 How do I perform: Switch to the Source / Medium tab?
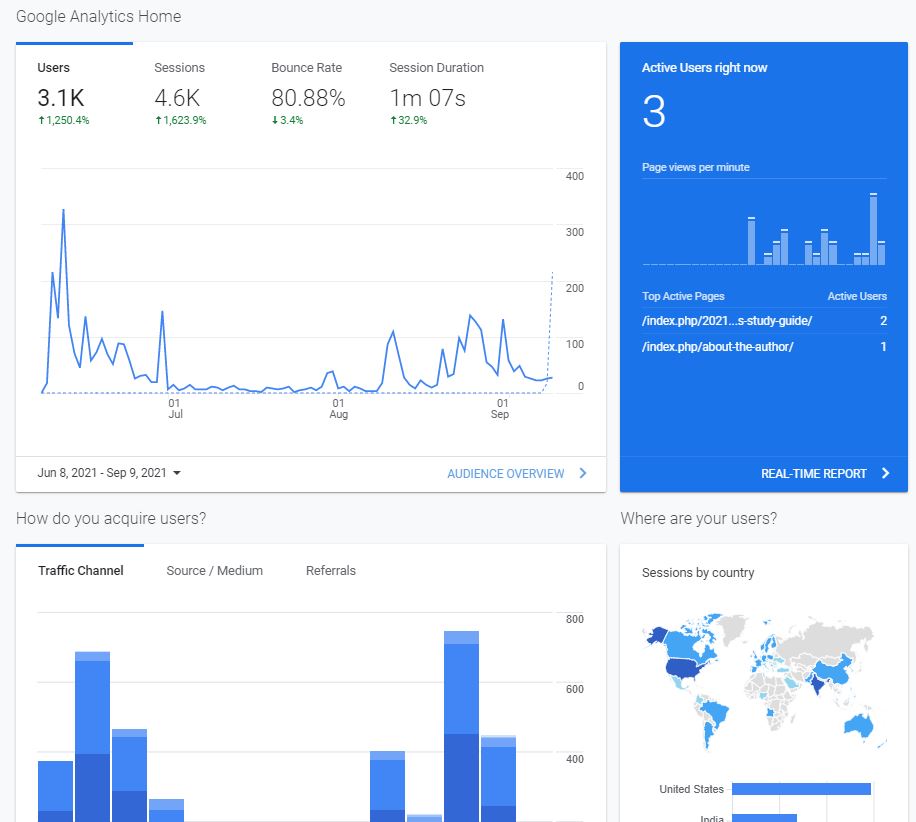[x=214, y=571]
